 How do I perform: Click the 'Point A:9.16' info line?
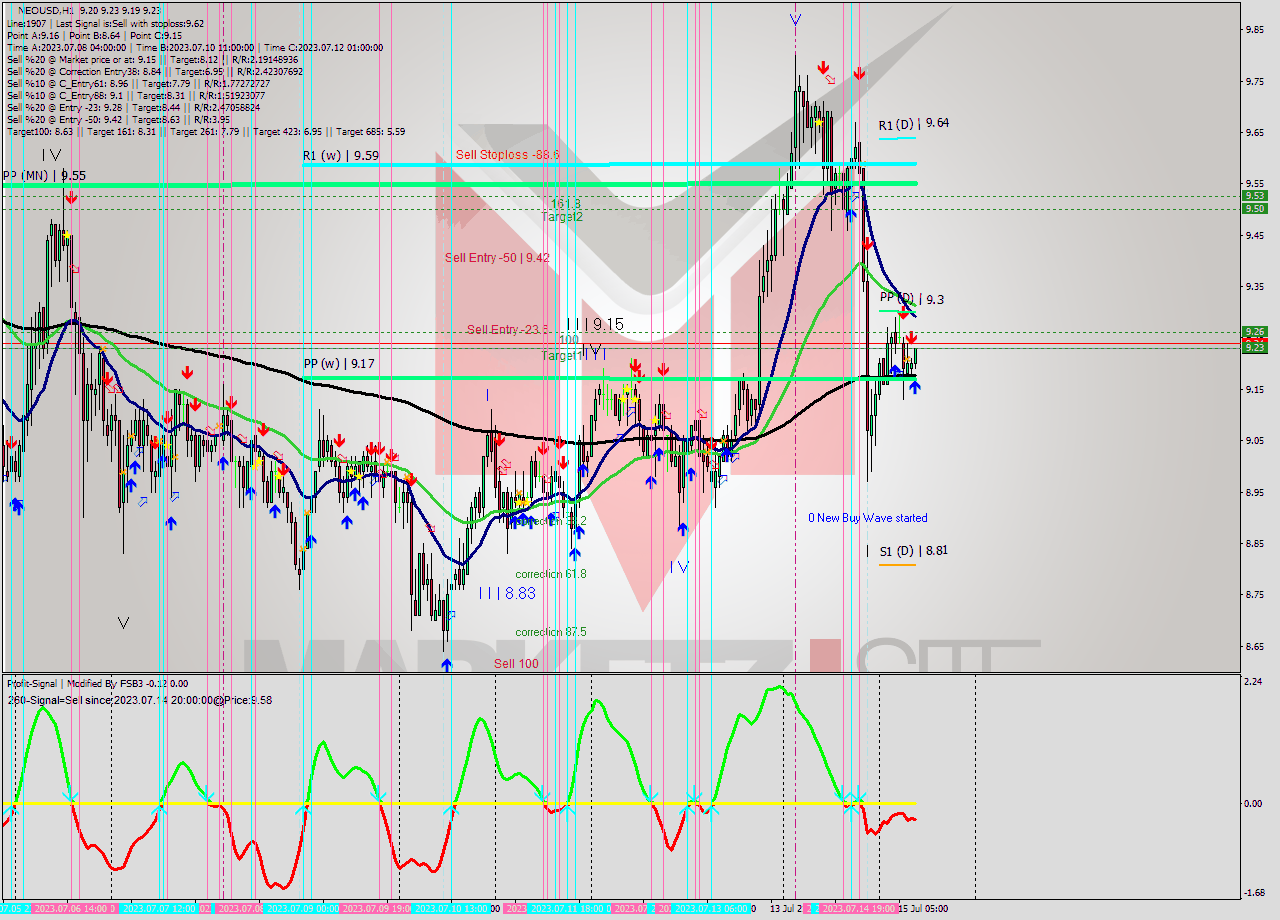coord(31,35)
